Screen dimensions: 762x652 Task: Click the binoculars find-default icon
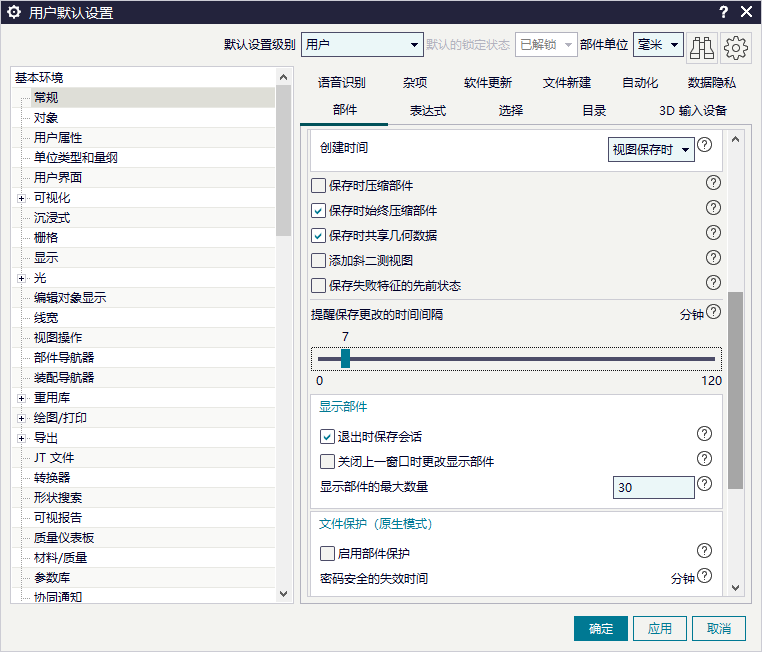pyautogui.click(x=702, y=48)
